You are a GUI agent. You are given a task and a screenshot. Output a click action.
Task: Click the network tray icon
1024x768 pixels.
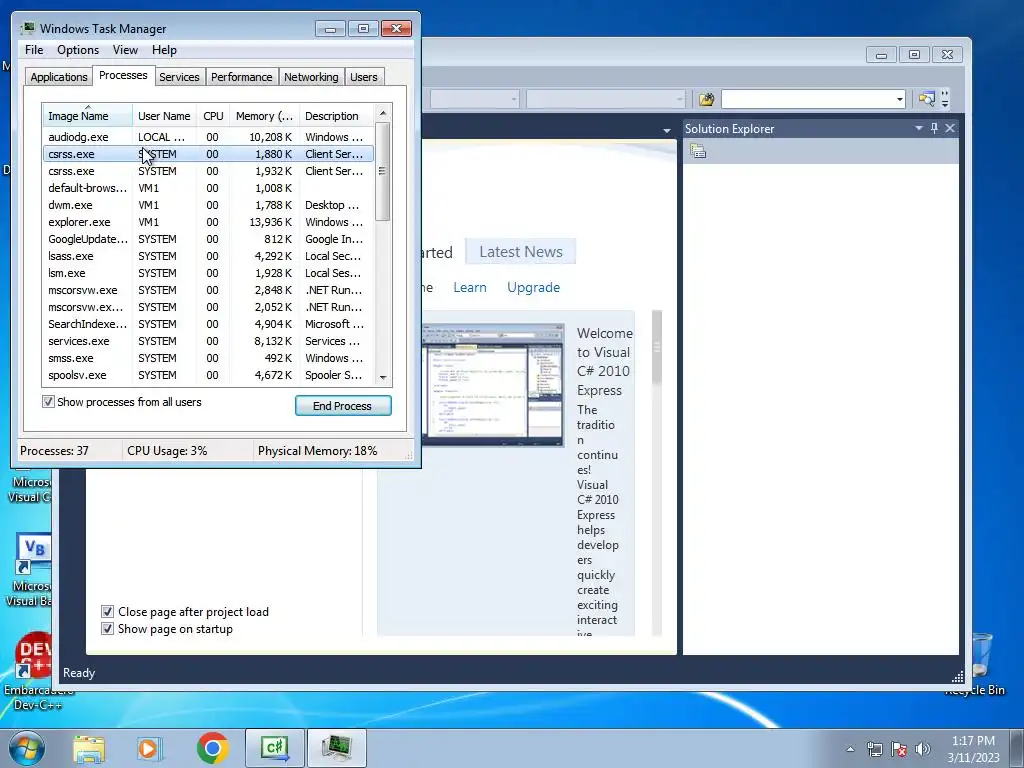coord(874,749)
